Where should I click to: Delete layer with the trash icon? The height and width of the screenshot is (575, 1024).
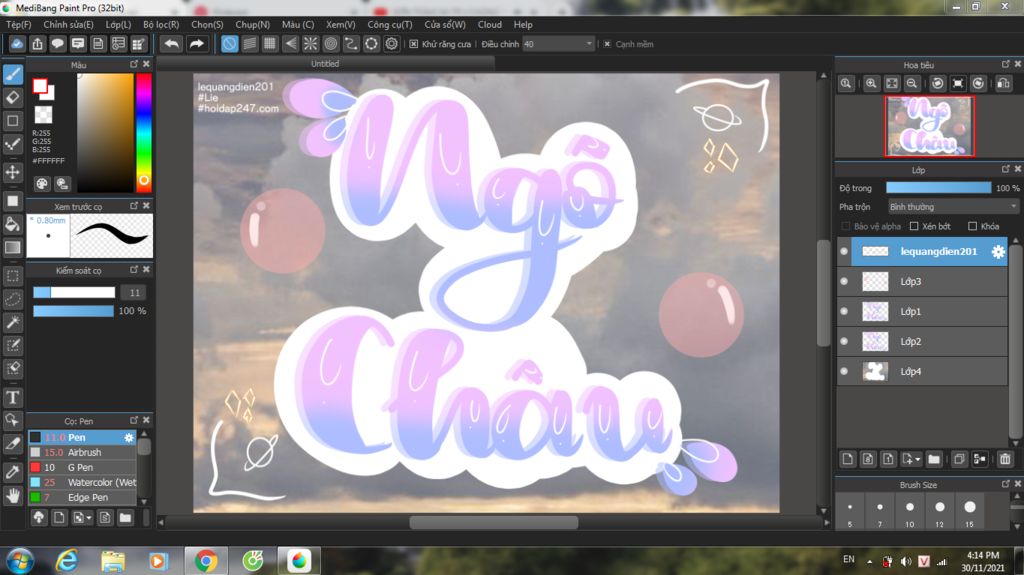pos(1005,459)
